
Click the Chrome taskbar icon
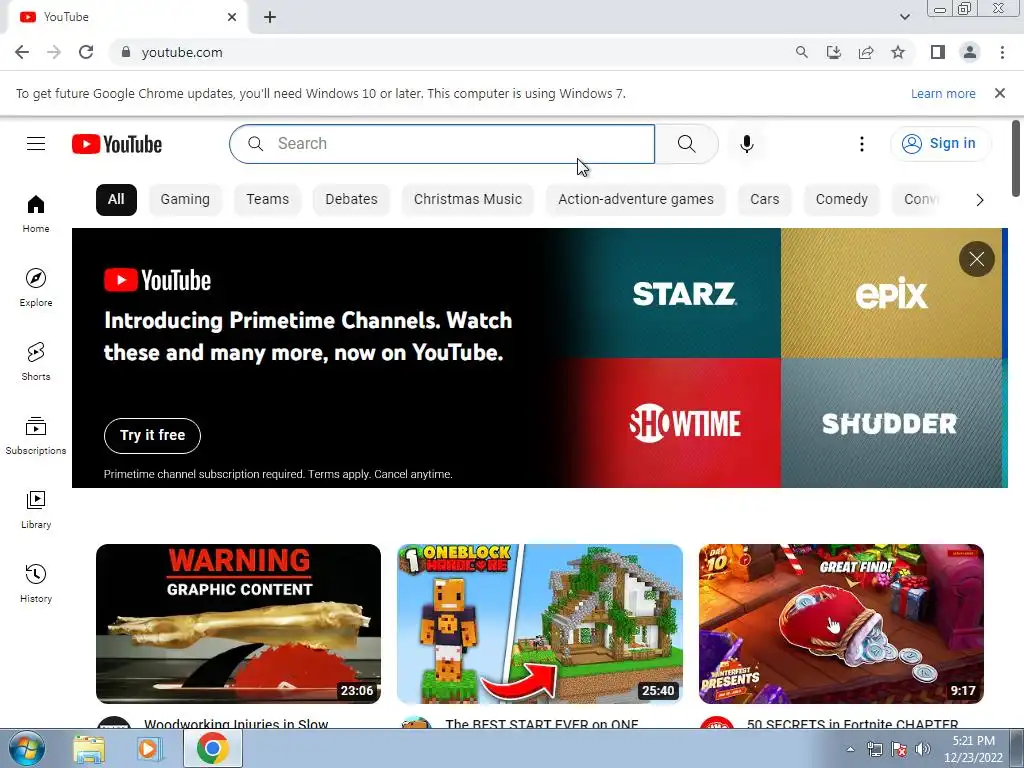click(212, 748)
